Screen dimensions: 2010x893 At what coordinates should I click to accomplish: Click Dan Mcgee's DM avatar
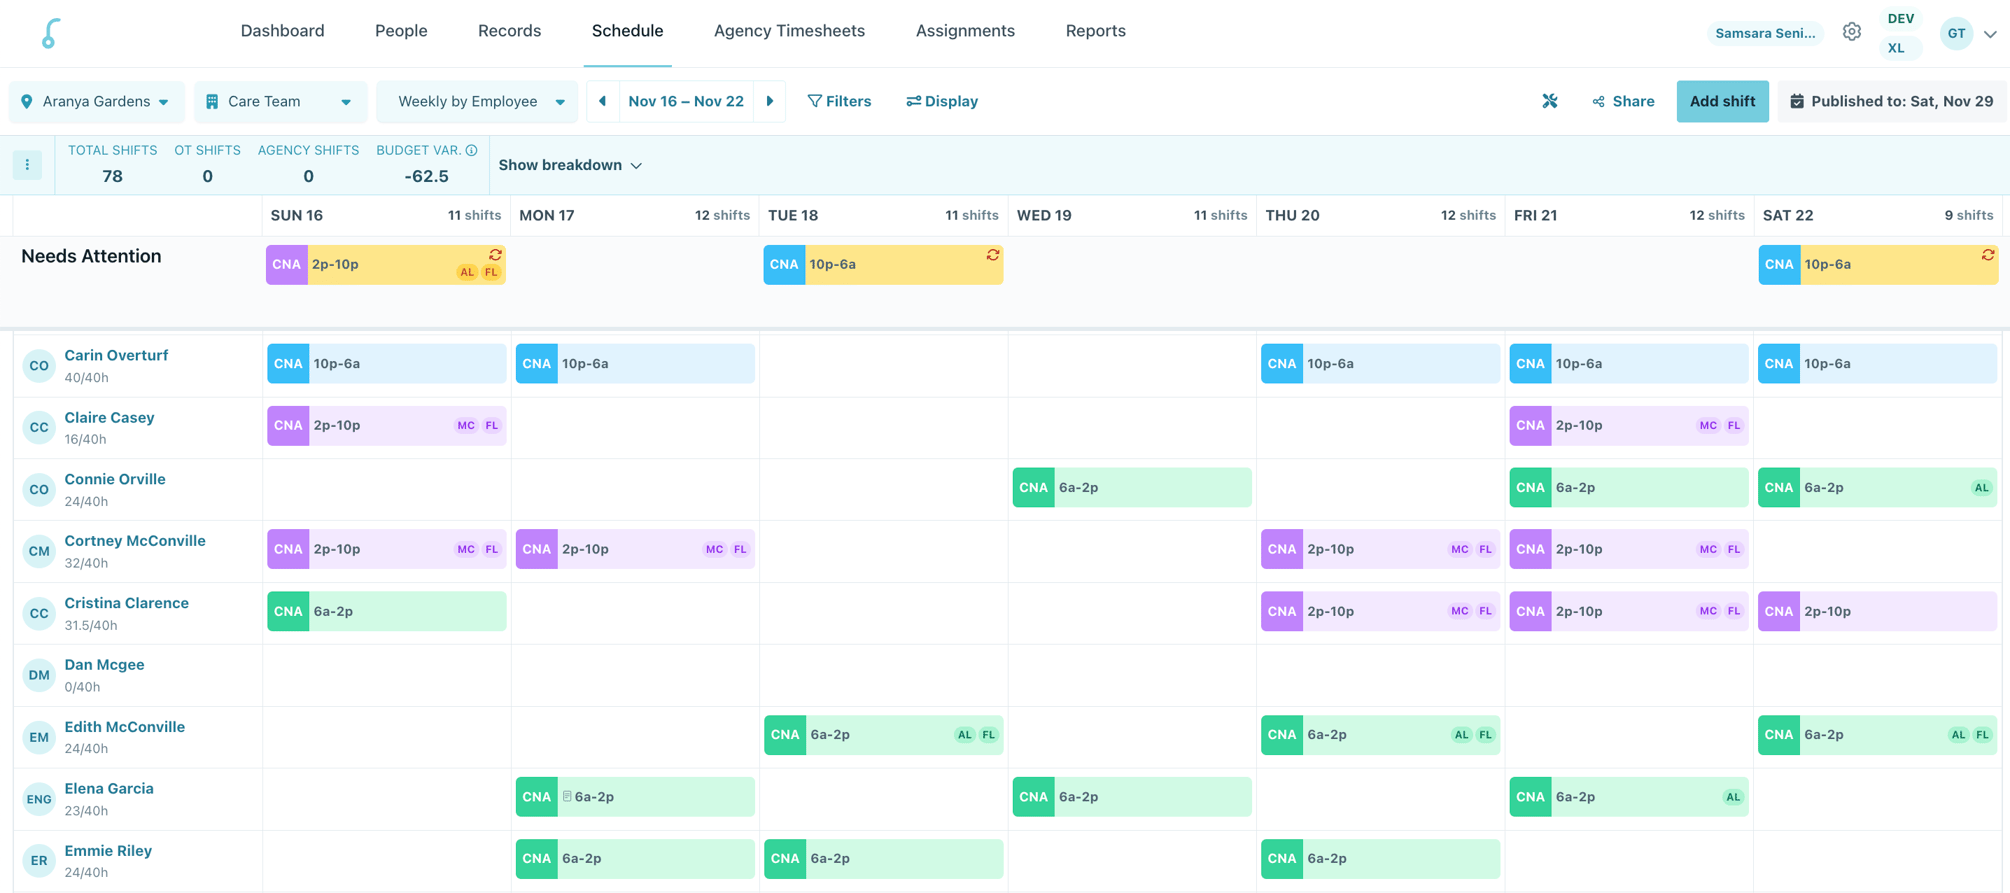click(x=39, y=675)
